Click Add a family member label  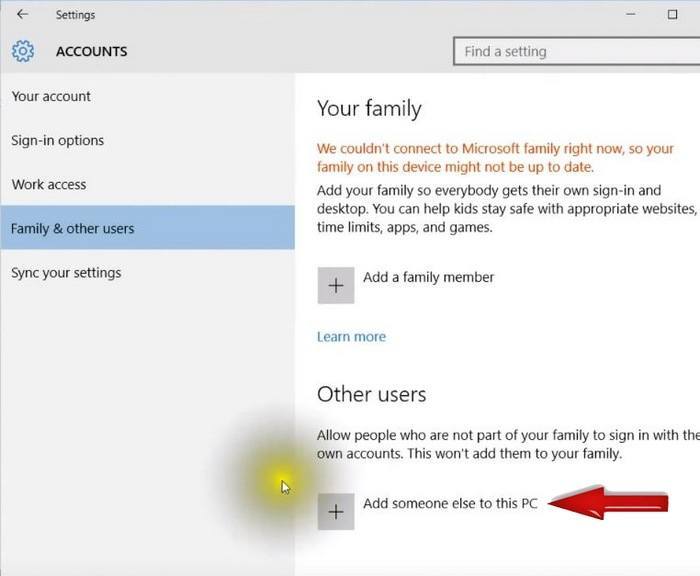(x=429, y=277)
